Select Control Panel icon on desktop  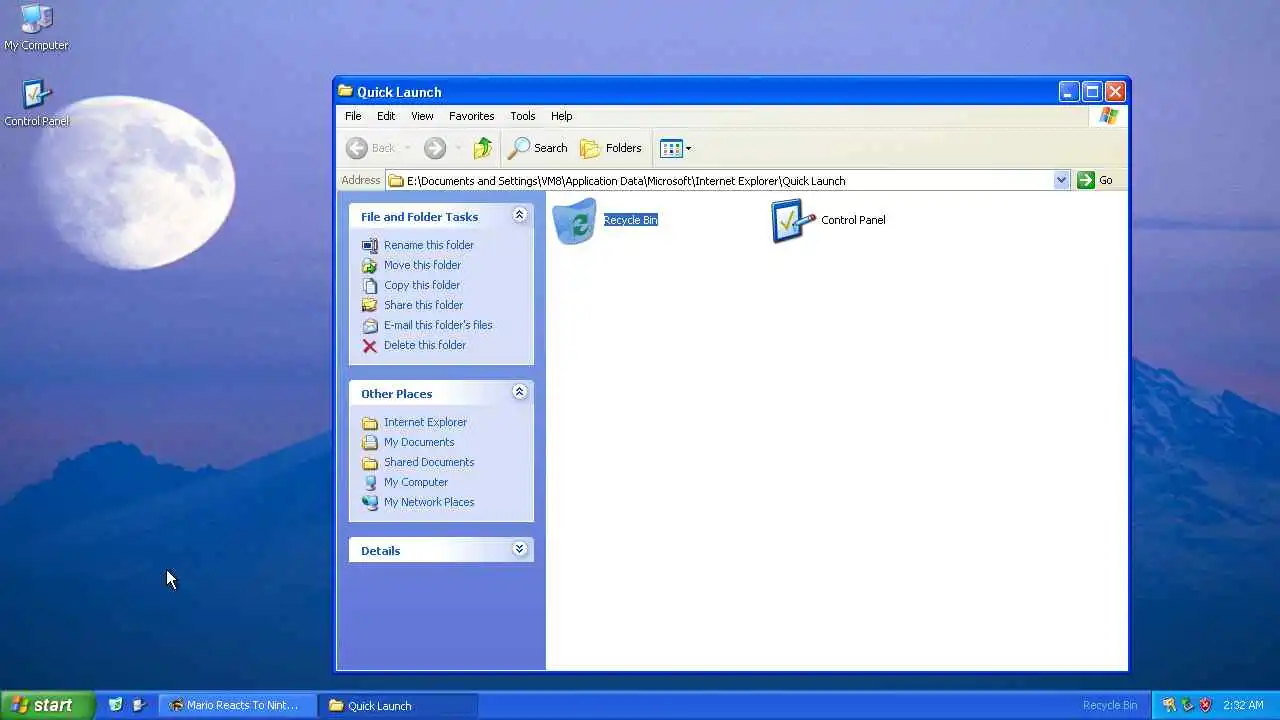pos(36,104)
